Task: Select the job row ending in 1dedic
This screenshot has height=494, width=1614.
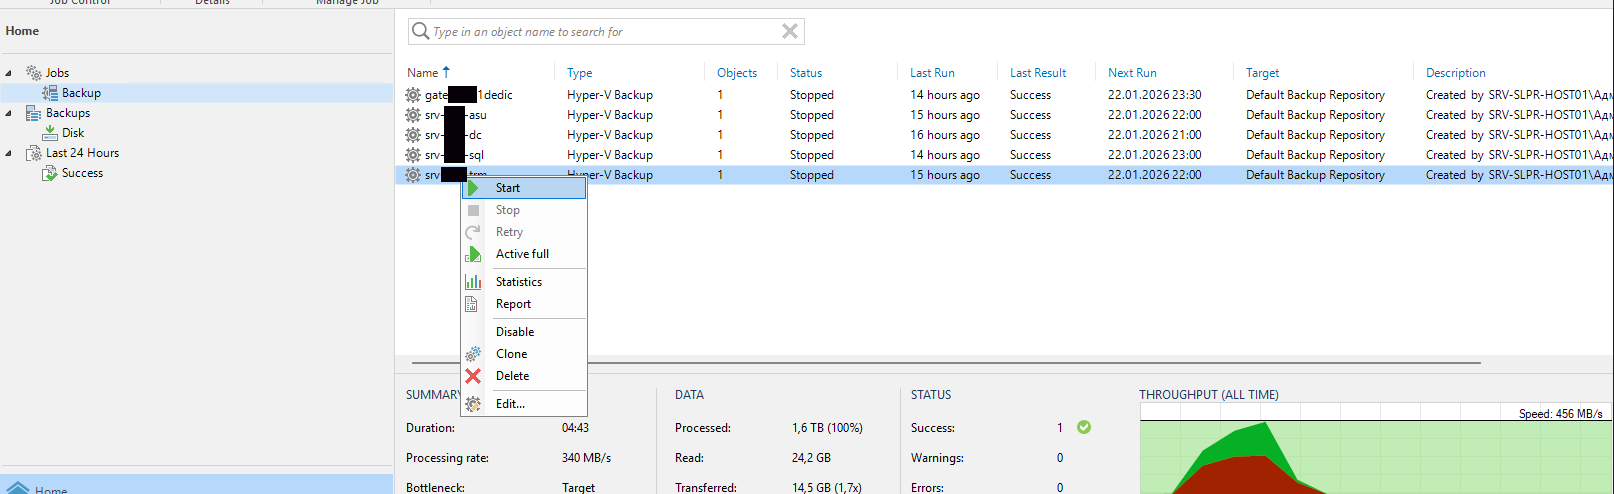Action: [1004, 95]
